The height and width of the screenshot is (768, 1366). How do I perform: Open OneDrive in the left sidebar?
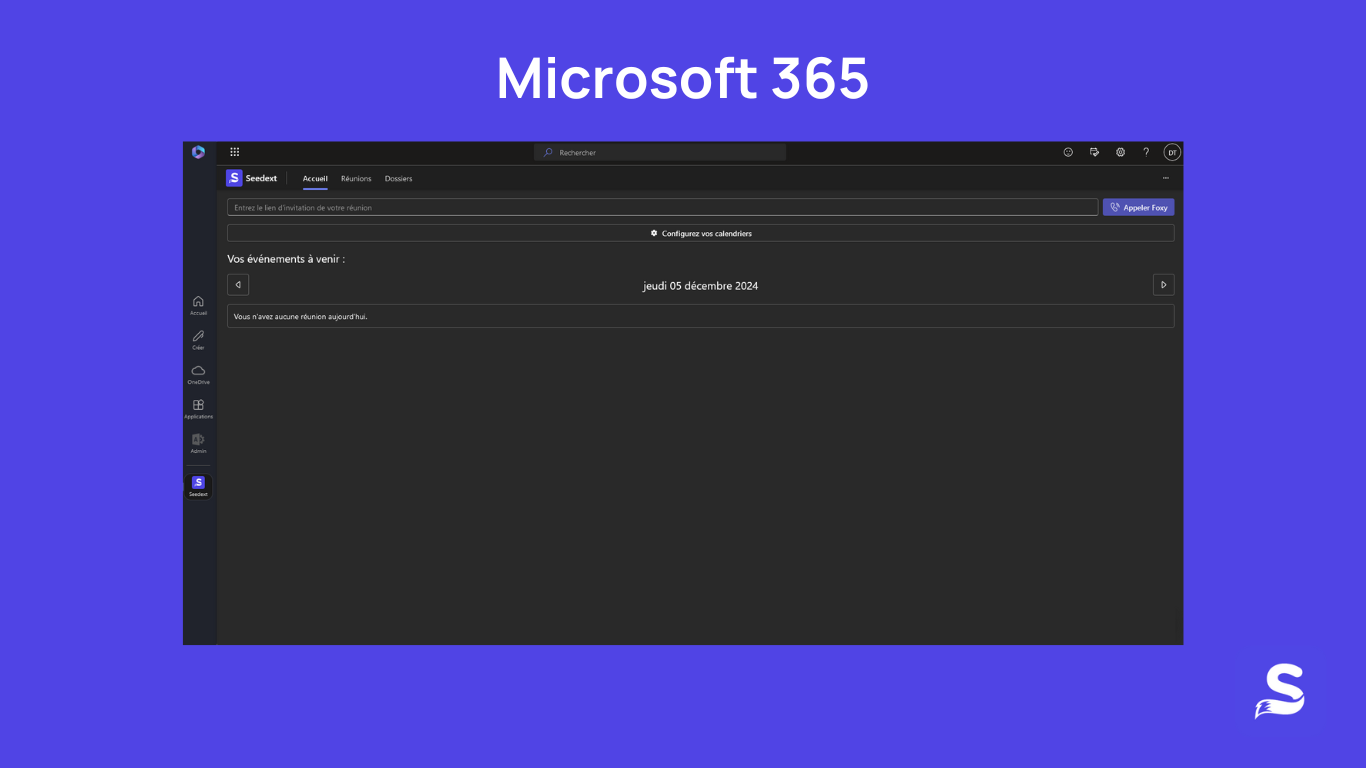pos(198,374)
